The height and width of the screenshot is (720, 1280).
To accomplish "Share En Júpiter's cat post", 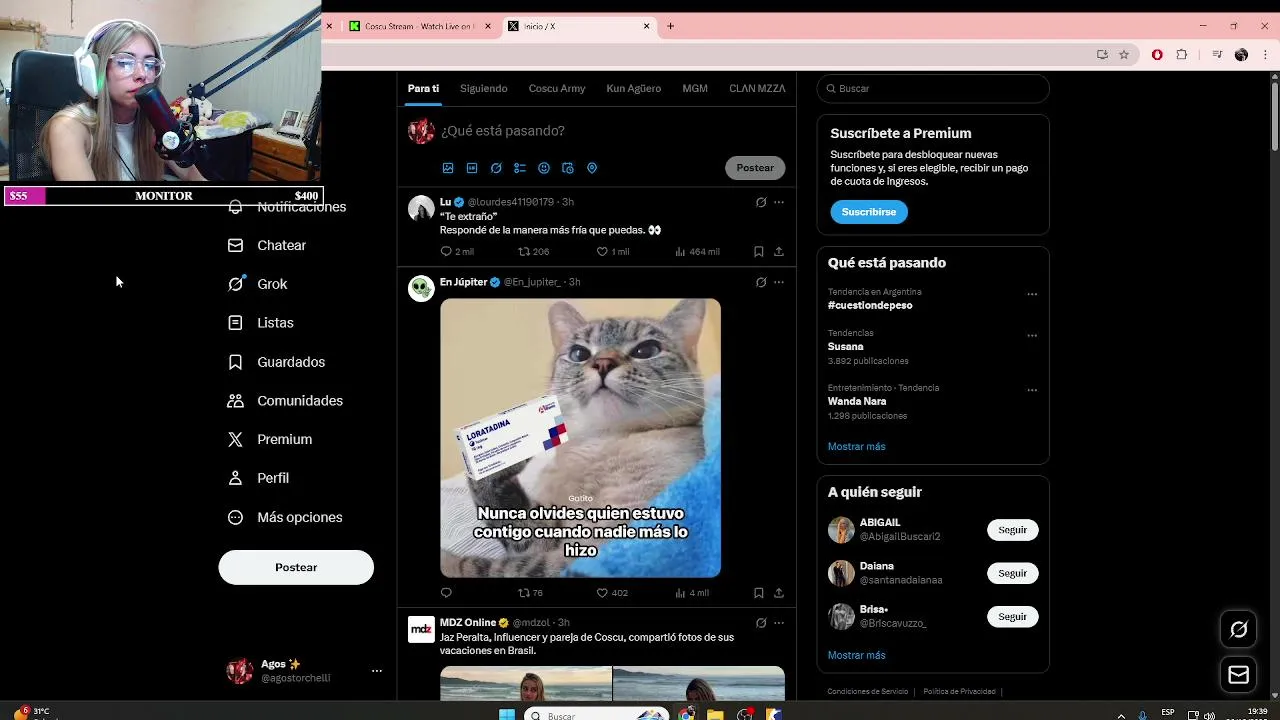I will point(779,593).
